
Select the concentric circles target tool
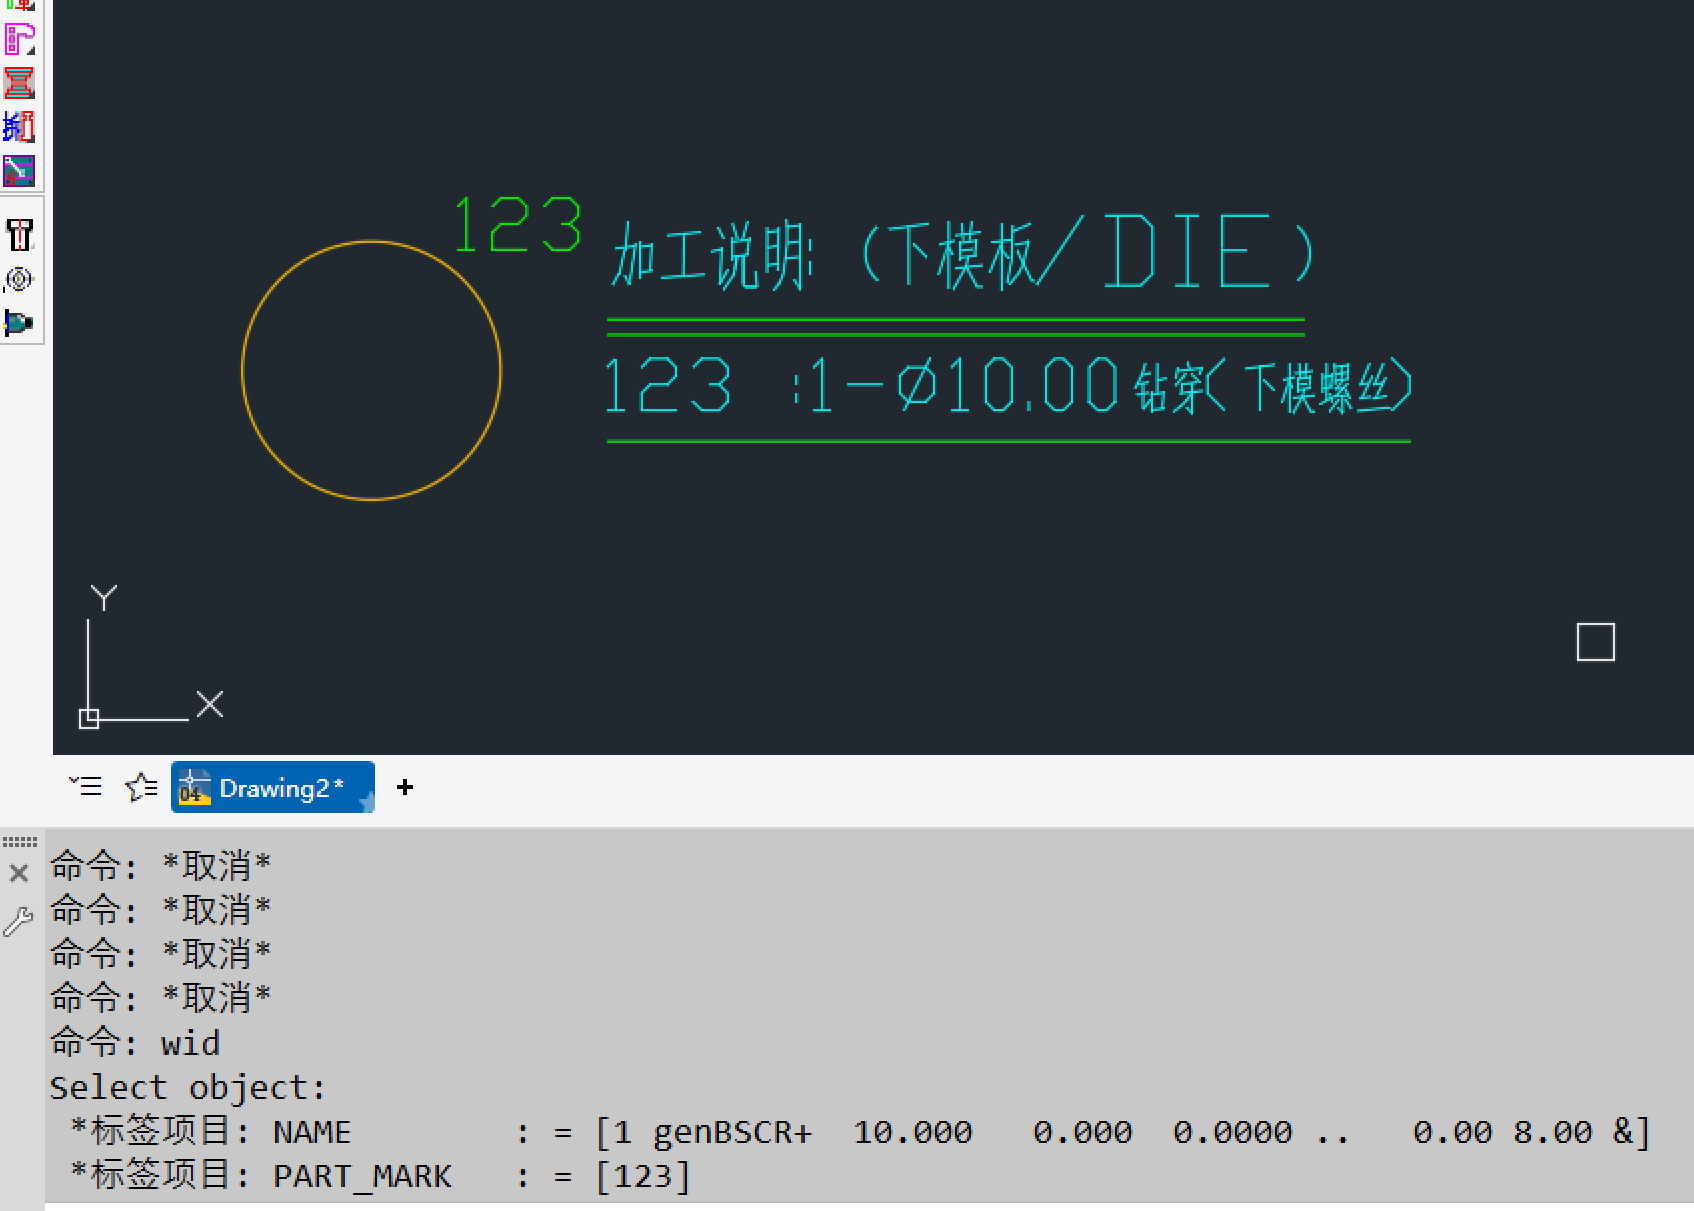19,279
